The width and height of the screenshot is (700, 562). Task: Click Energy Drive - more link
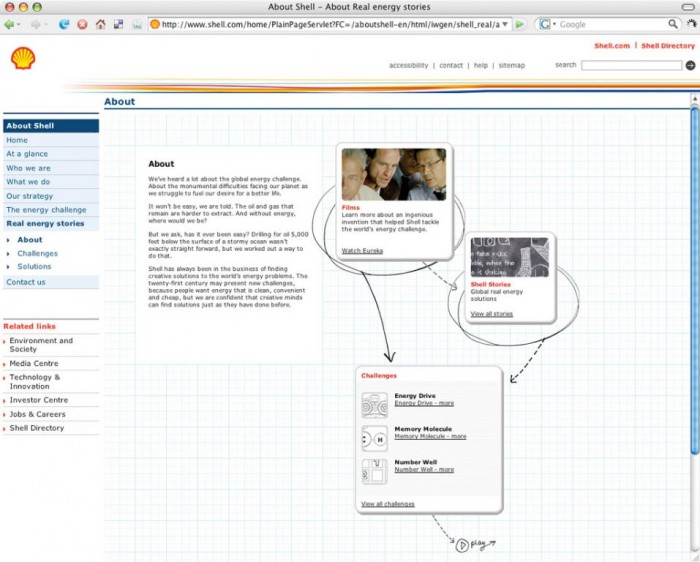point(424,404)
